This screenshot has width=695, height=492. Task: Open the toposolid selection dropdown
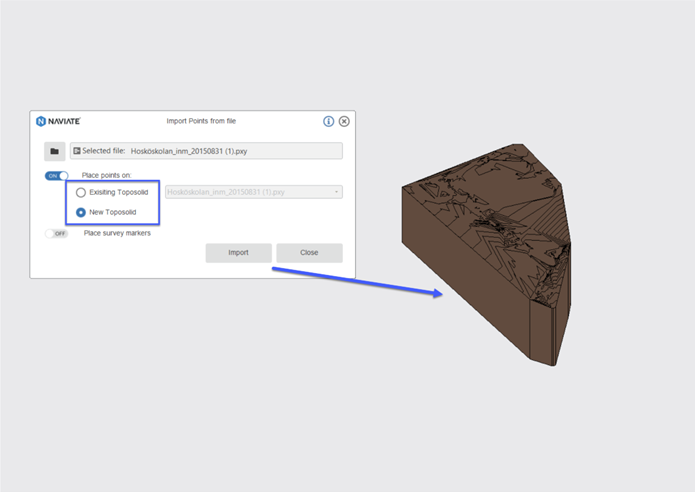click(254, 192)
